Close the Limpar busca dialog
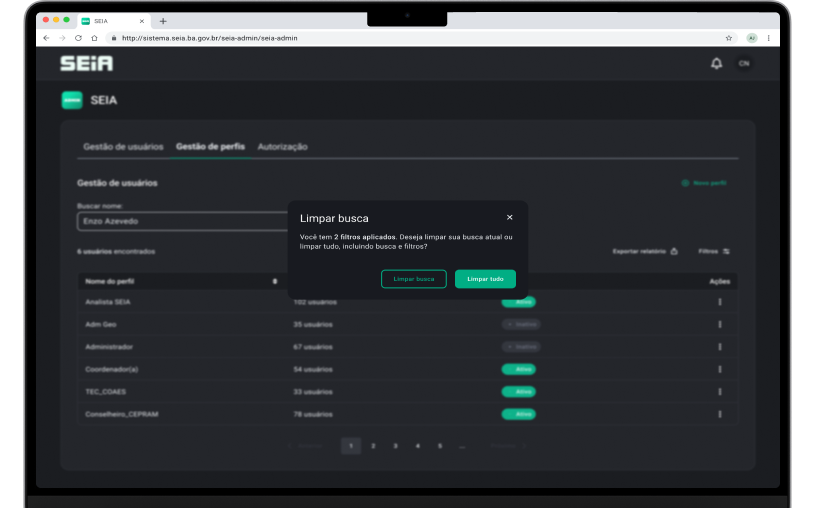Viewport: 821px width, 508px height. coord(509,217)
